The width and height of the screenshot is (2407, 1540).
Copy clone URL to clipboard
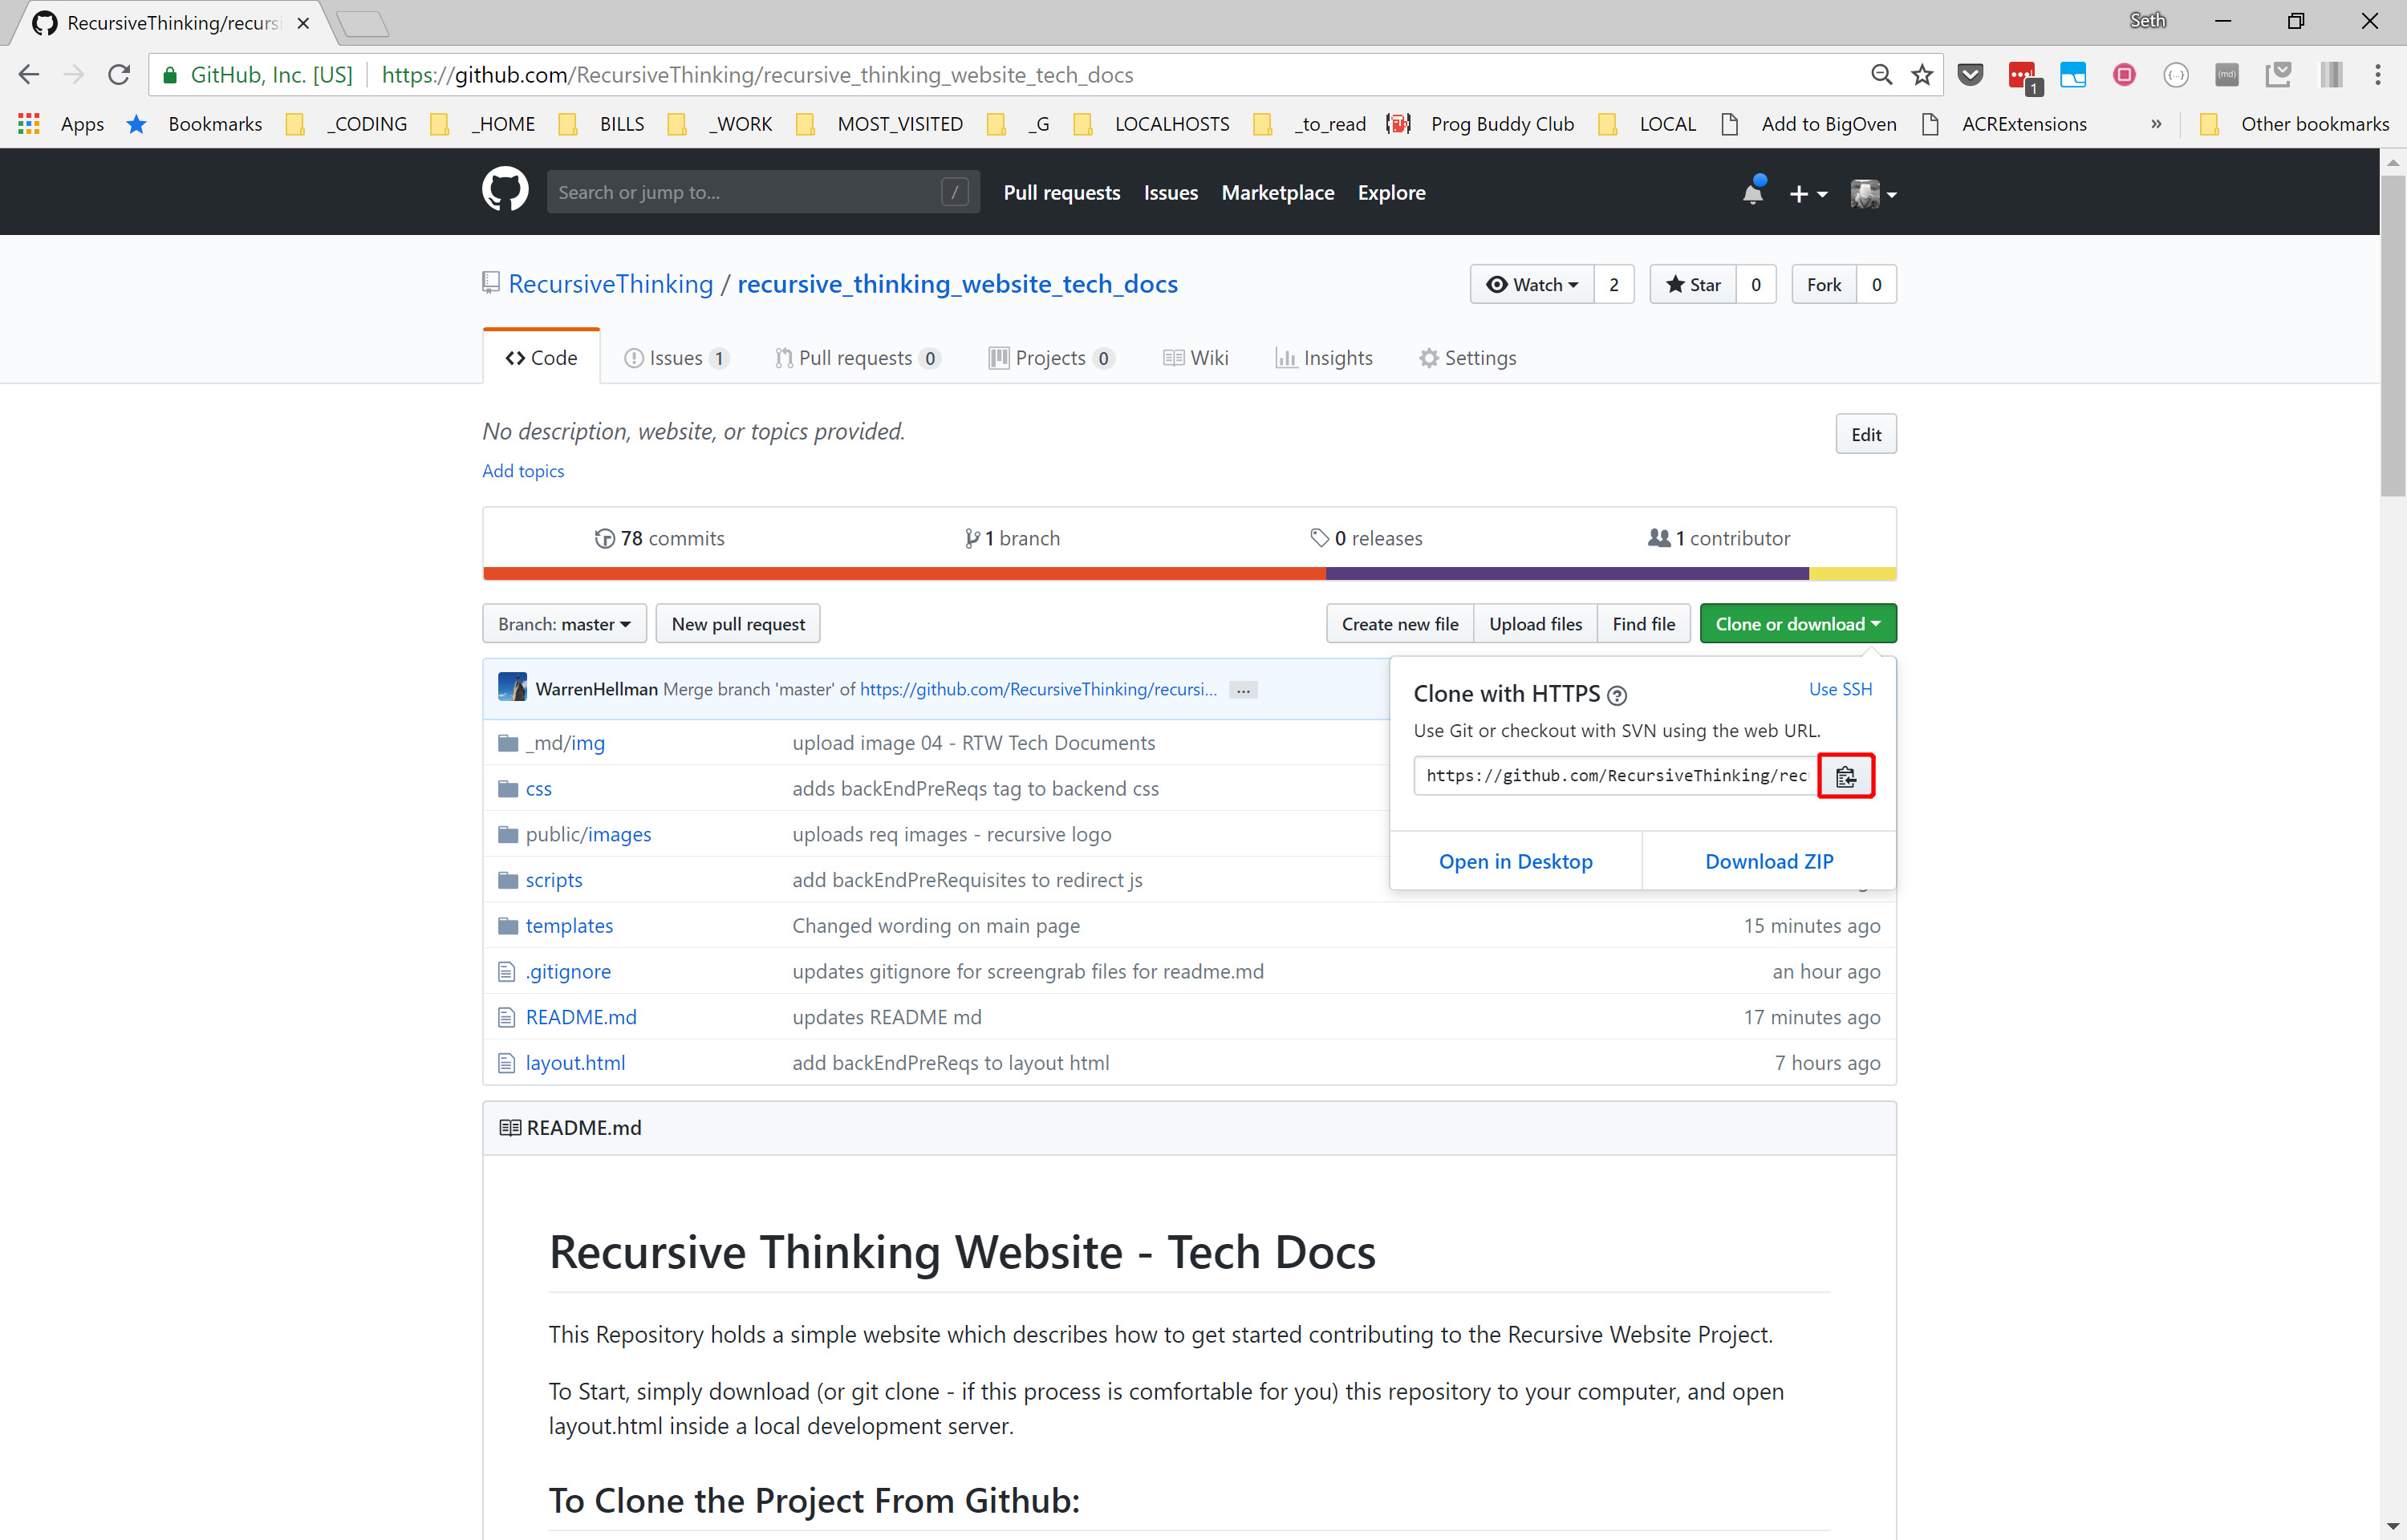click(x=1845, y=776)
